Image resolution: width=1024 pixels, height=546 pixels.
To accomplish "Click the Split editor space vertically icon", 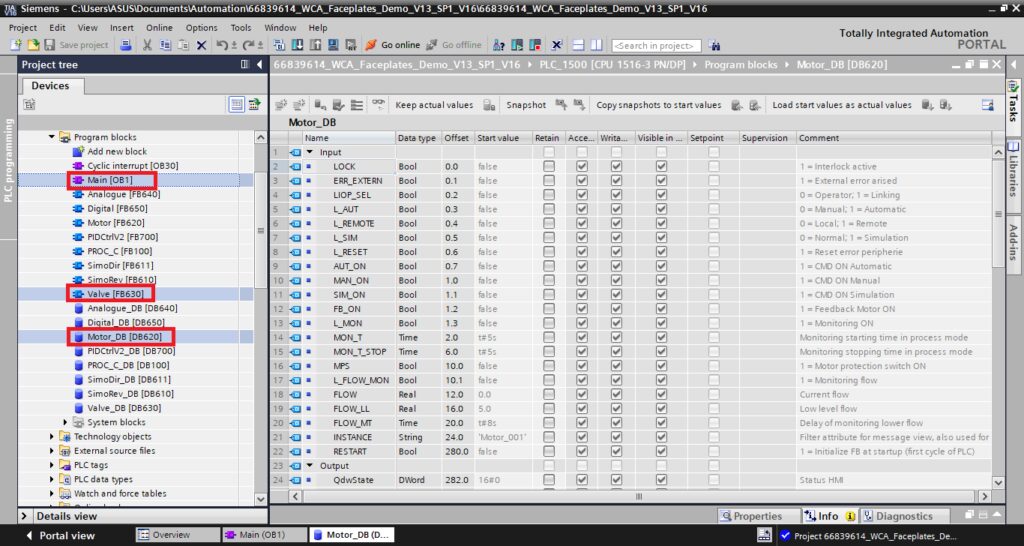I will [596, 45].
